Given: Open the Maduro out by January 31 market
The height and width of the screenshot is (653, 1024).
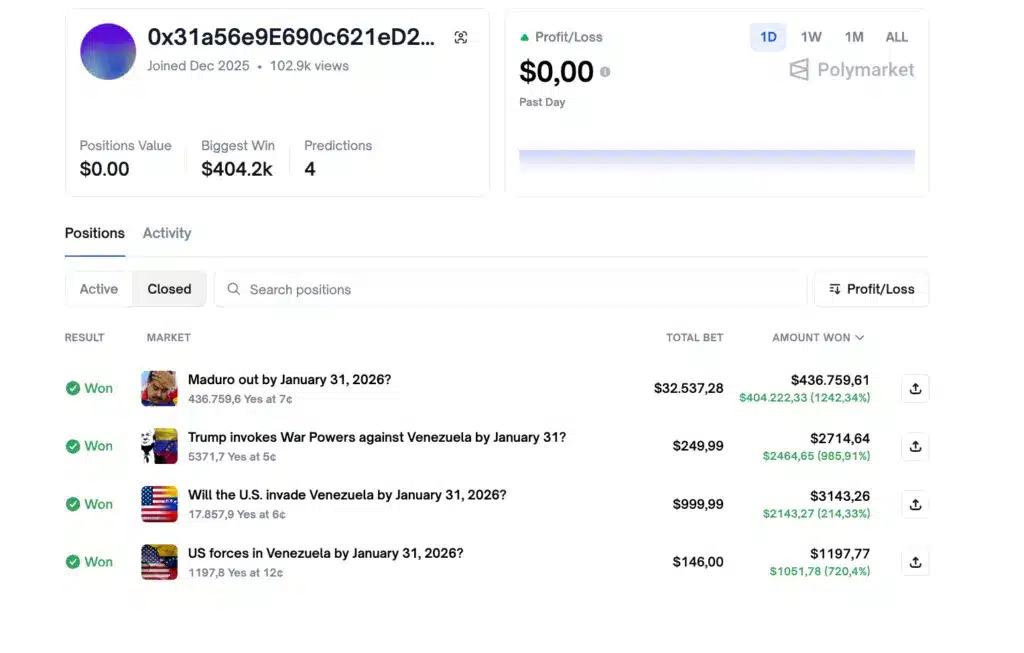Looking at the screenshot, I should click(x=289, y=380).
